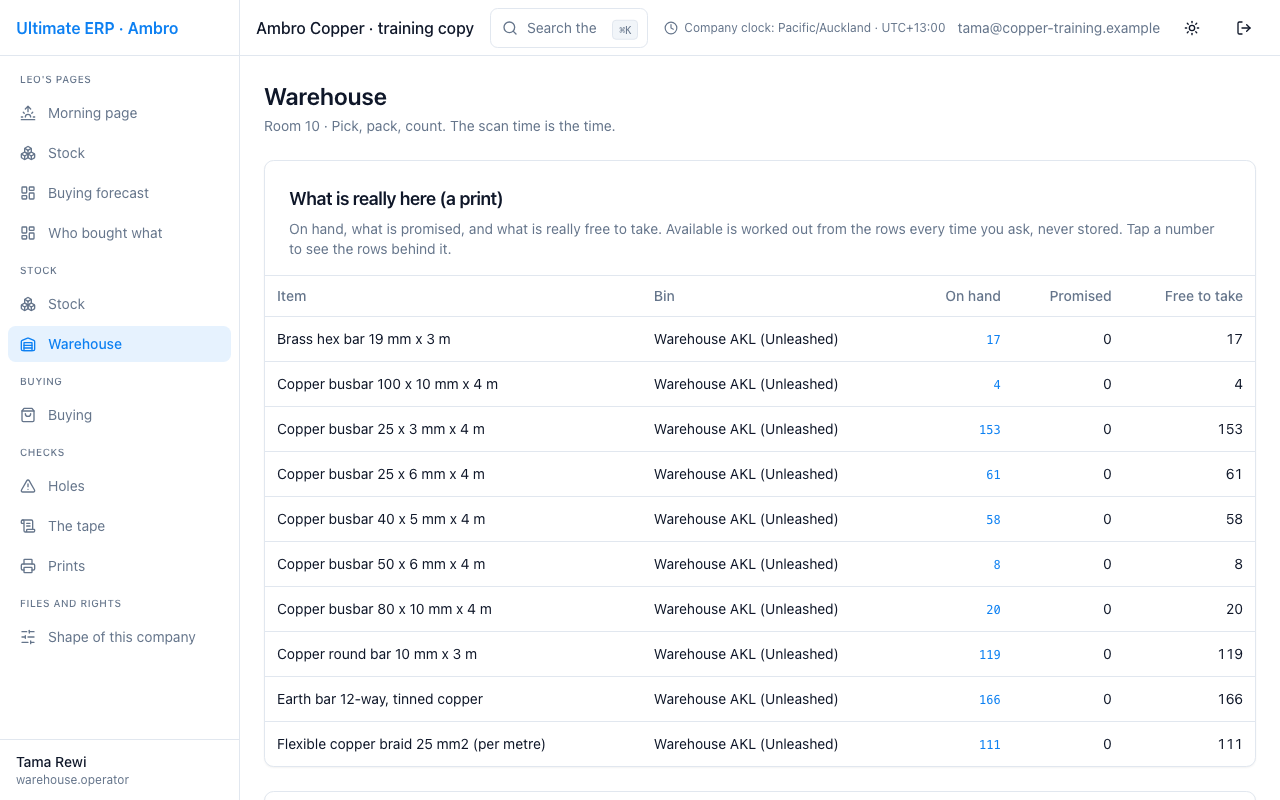1280x800 pixels.
Task: Click the Who bought what icon
Action: (28, 233)
